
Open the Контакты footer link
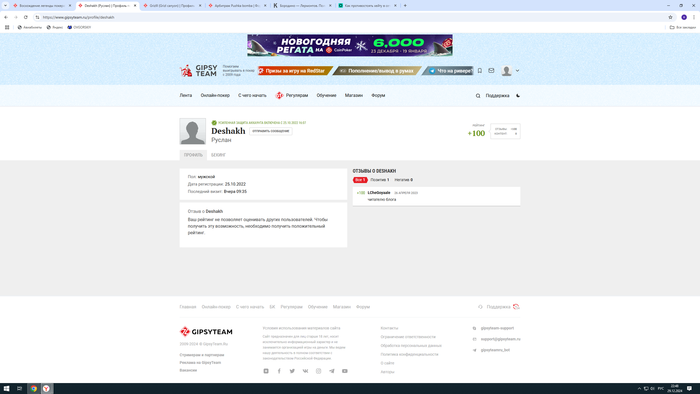point(389,328)
